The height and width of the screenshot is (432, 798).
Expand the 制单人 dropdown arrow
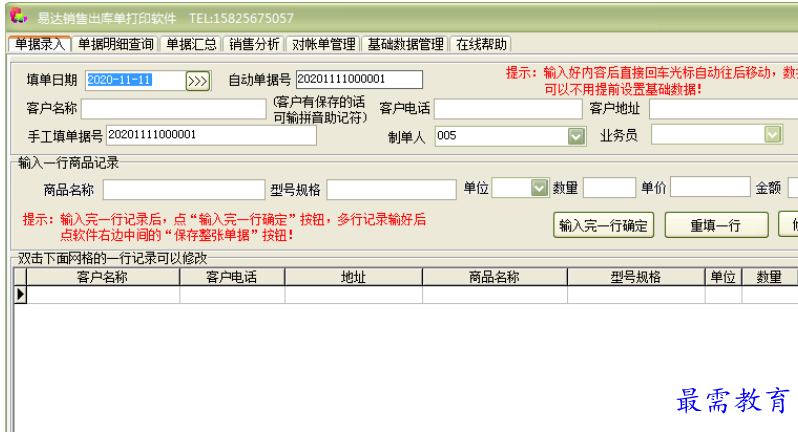click(x=576, y=136)
